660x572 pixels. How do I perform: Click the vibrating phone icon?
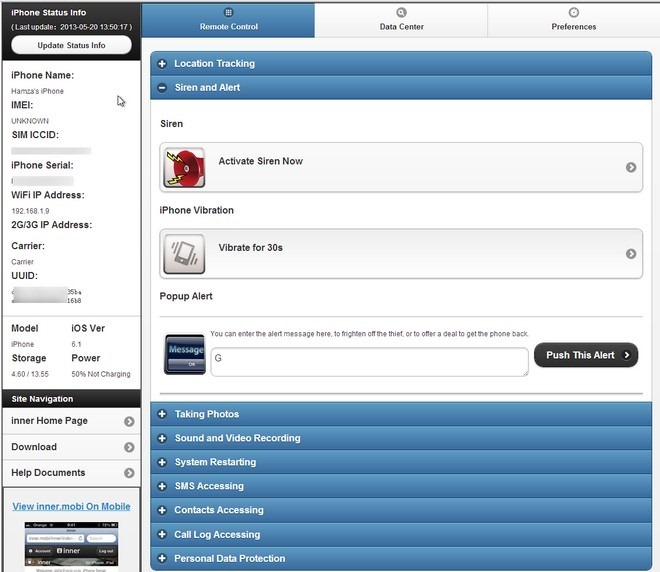pyautogui.click(x=184, y=254)
